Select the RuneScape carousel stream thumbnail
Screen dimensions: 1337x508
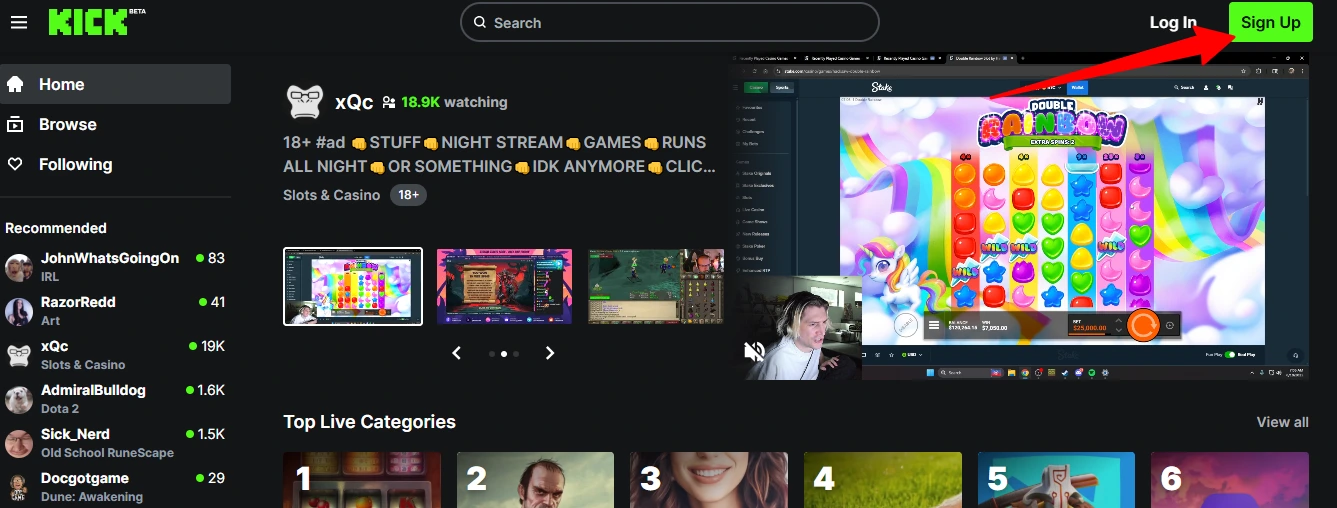[656, 286]
